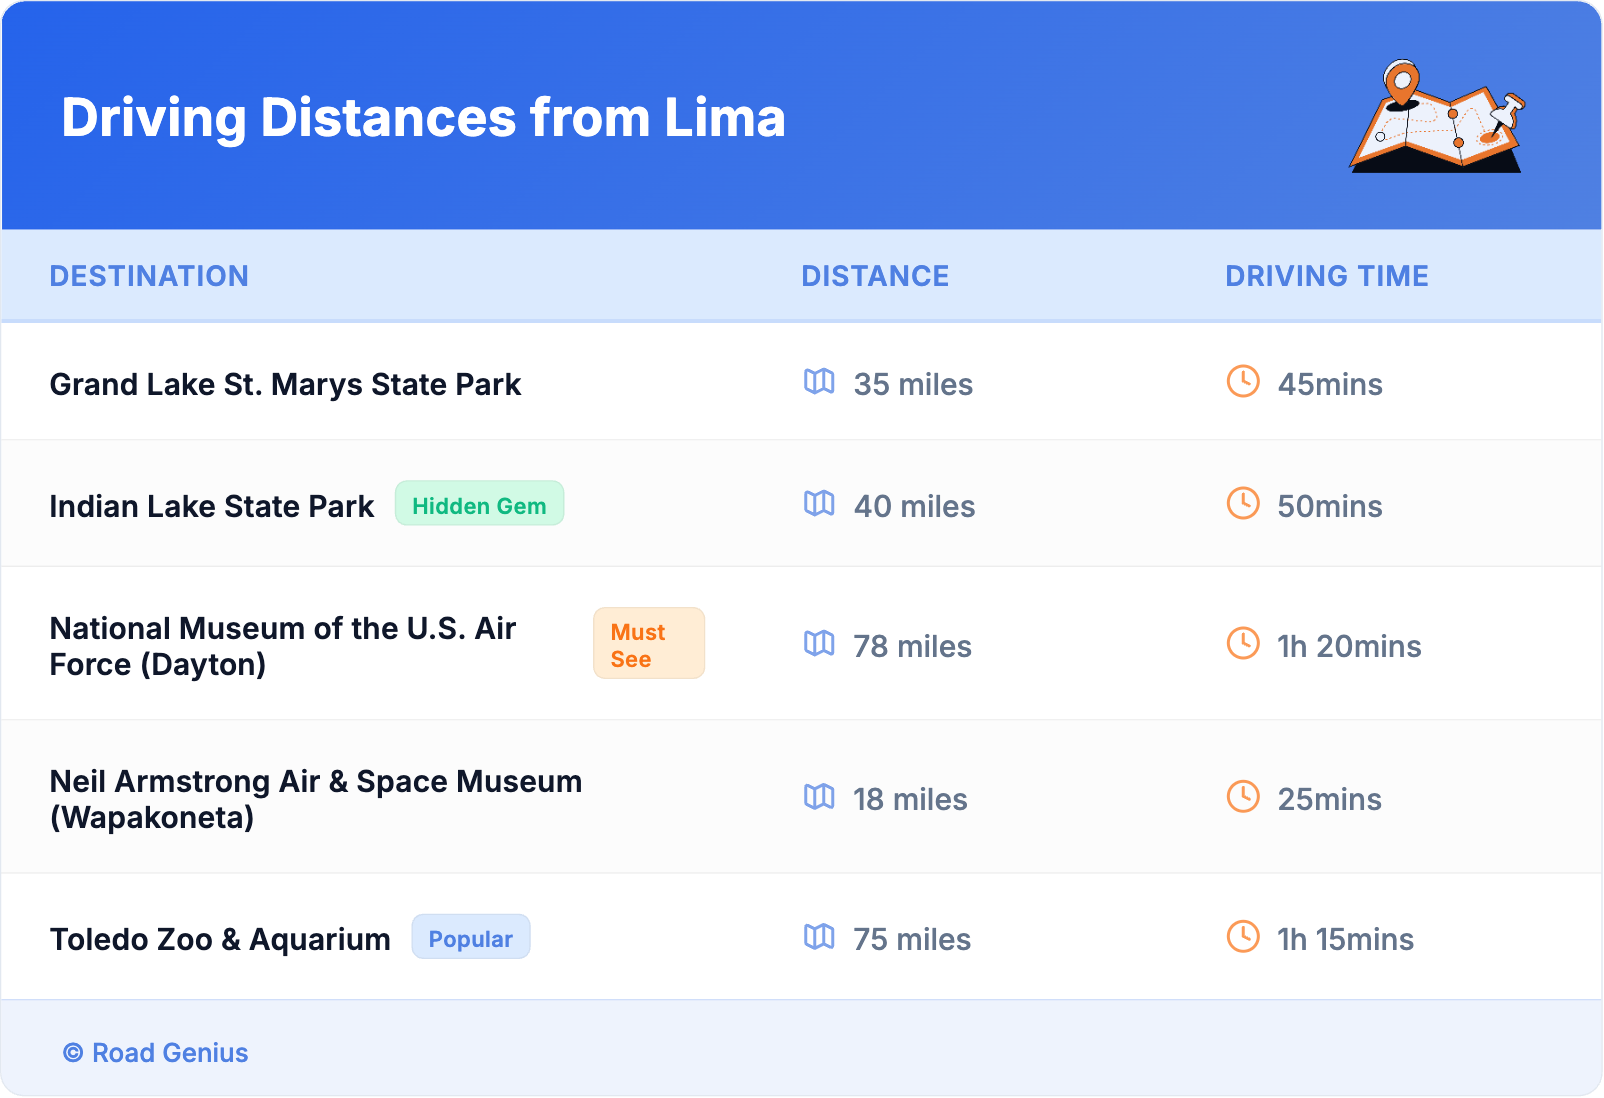This screenshot has width=1604, height=1098.
Task: Click the map icon beside 40 miles
Action: click(819, 504)
